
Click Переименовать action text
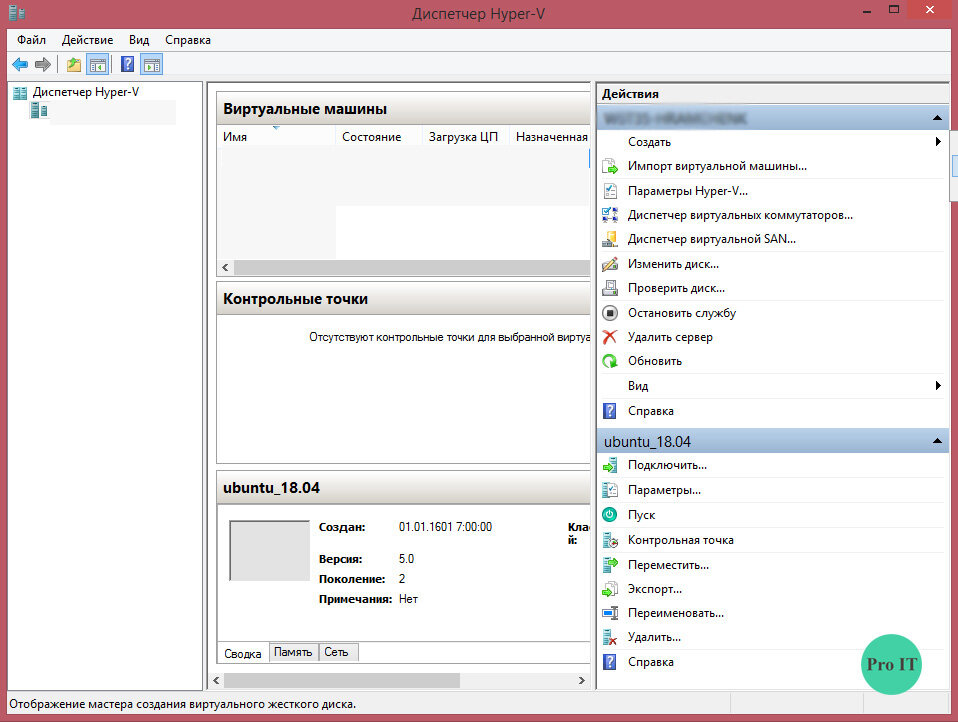point(676,613)
